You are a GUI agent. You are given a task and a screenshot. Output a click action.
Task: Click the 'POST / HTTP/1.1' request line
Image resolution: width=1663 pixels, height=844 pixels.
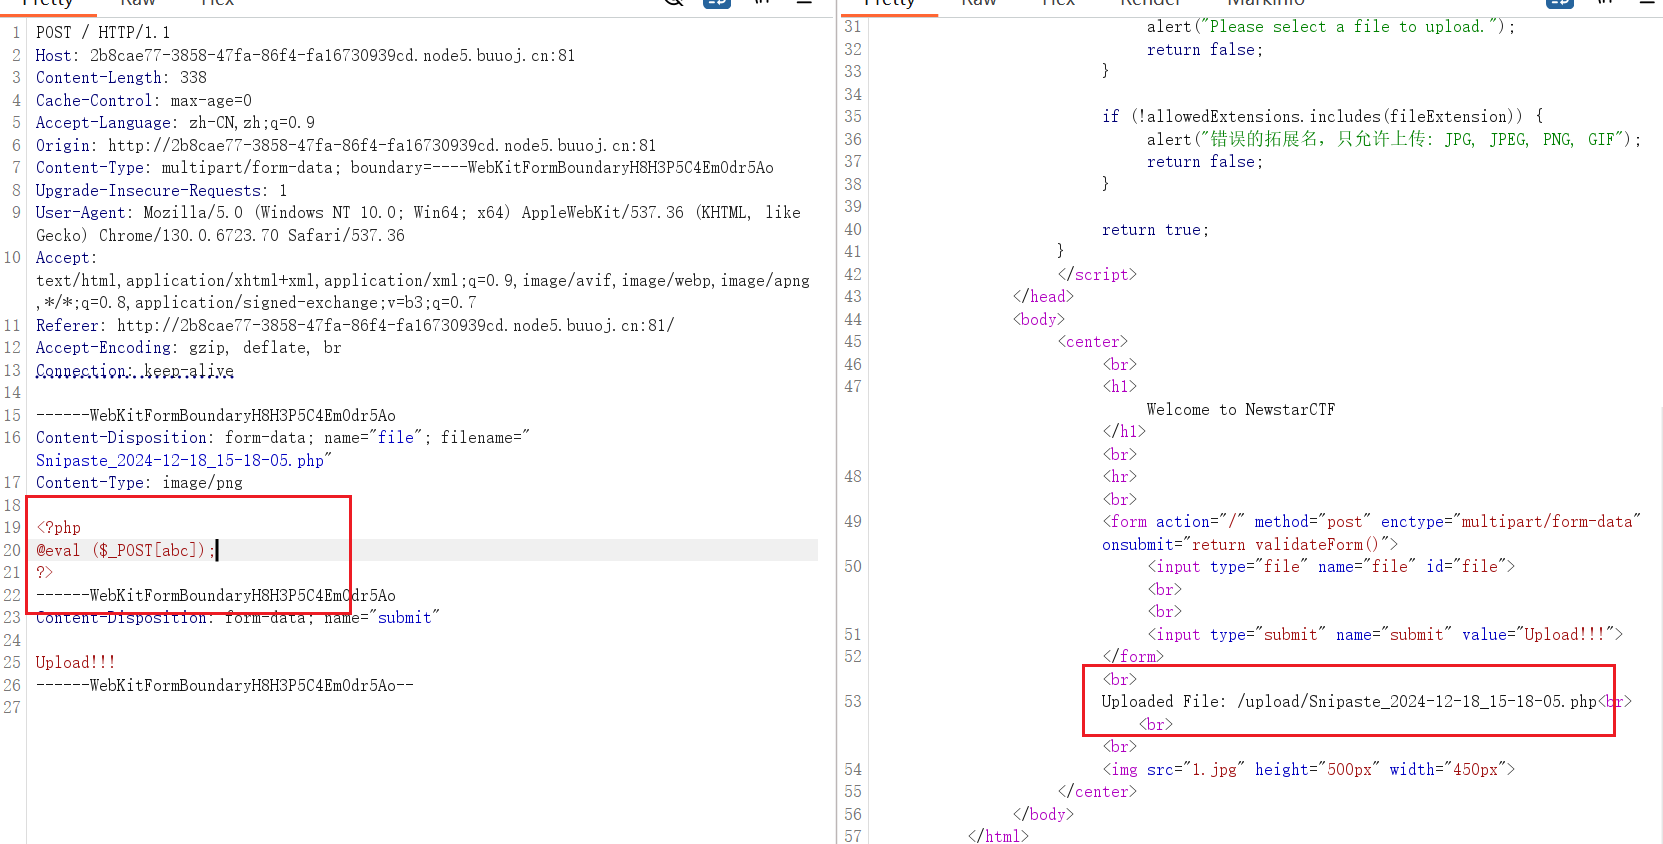(103, 33)
